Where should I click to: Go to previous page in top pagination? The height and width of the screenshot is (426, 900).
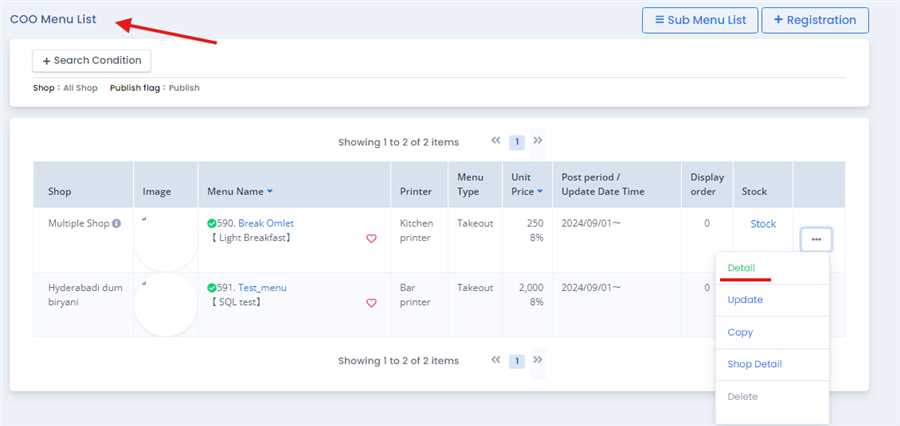pyautogui.click(x=495, y=141)
